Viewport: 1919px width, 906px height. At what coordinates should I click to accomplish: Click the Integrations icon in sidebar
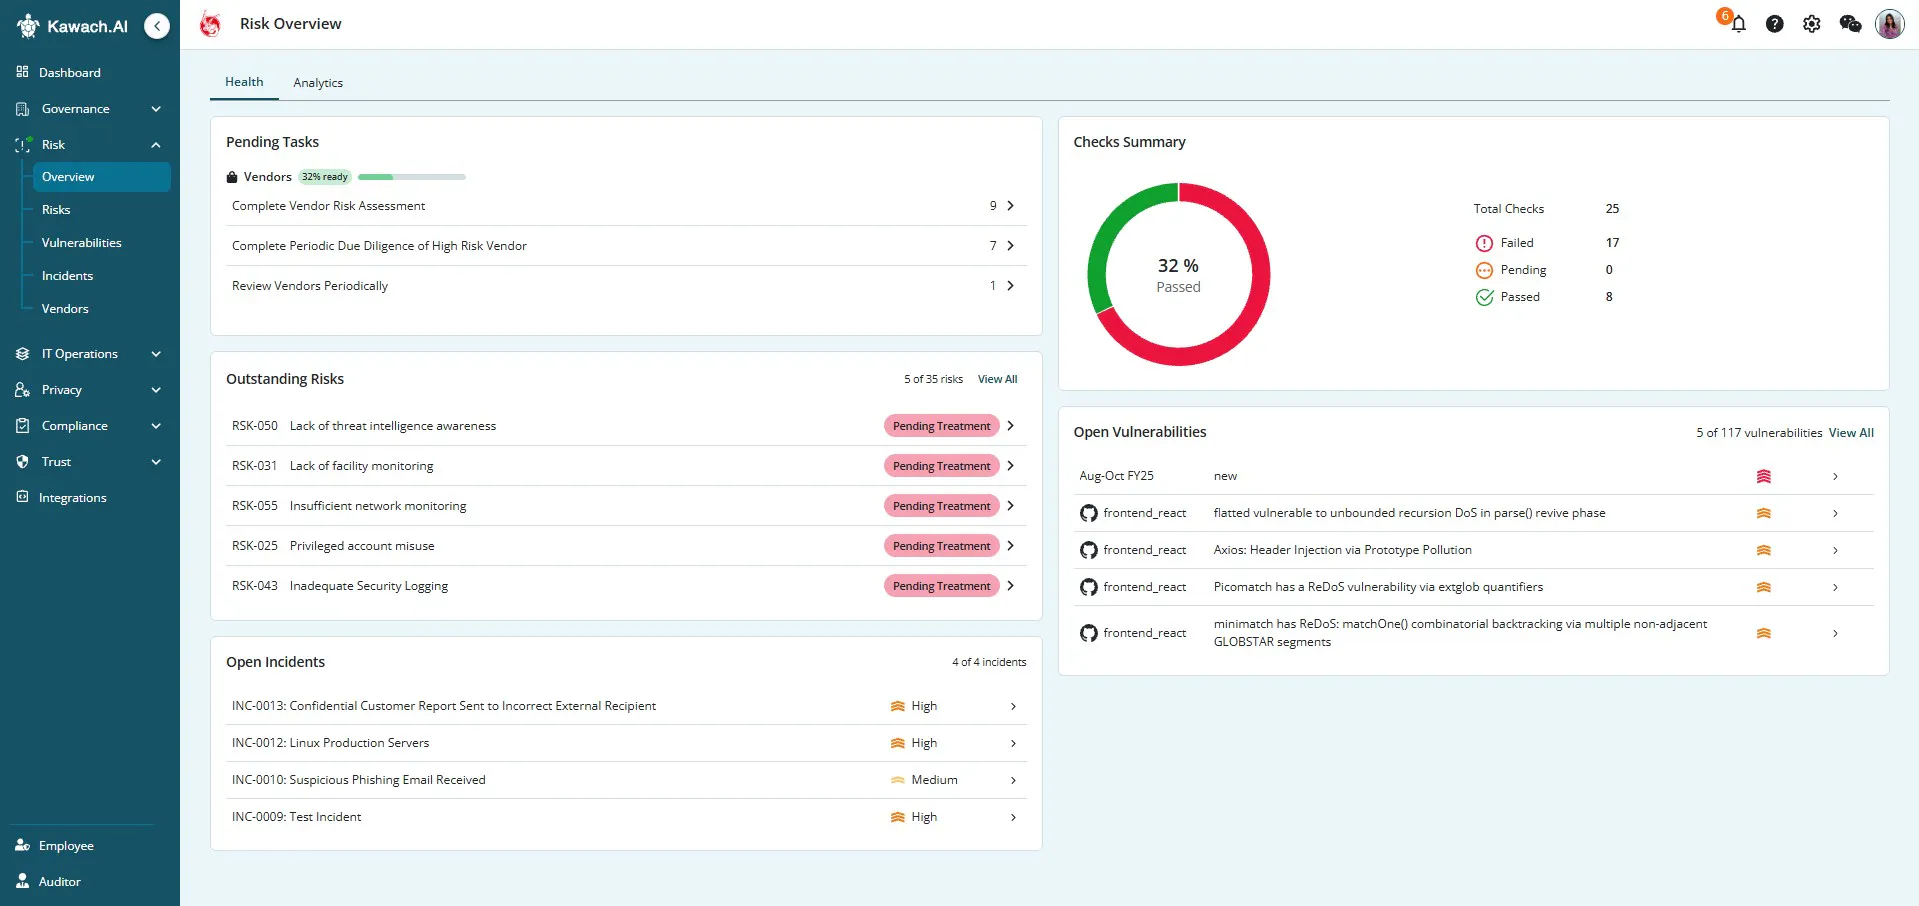point(22,497)
